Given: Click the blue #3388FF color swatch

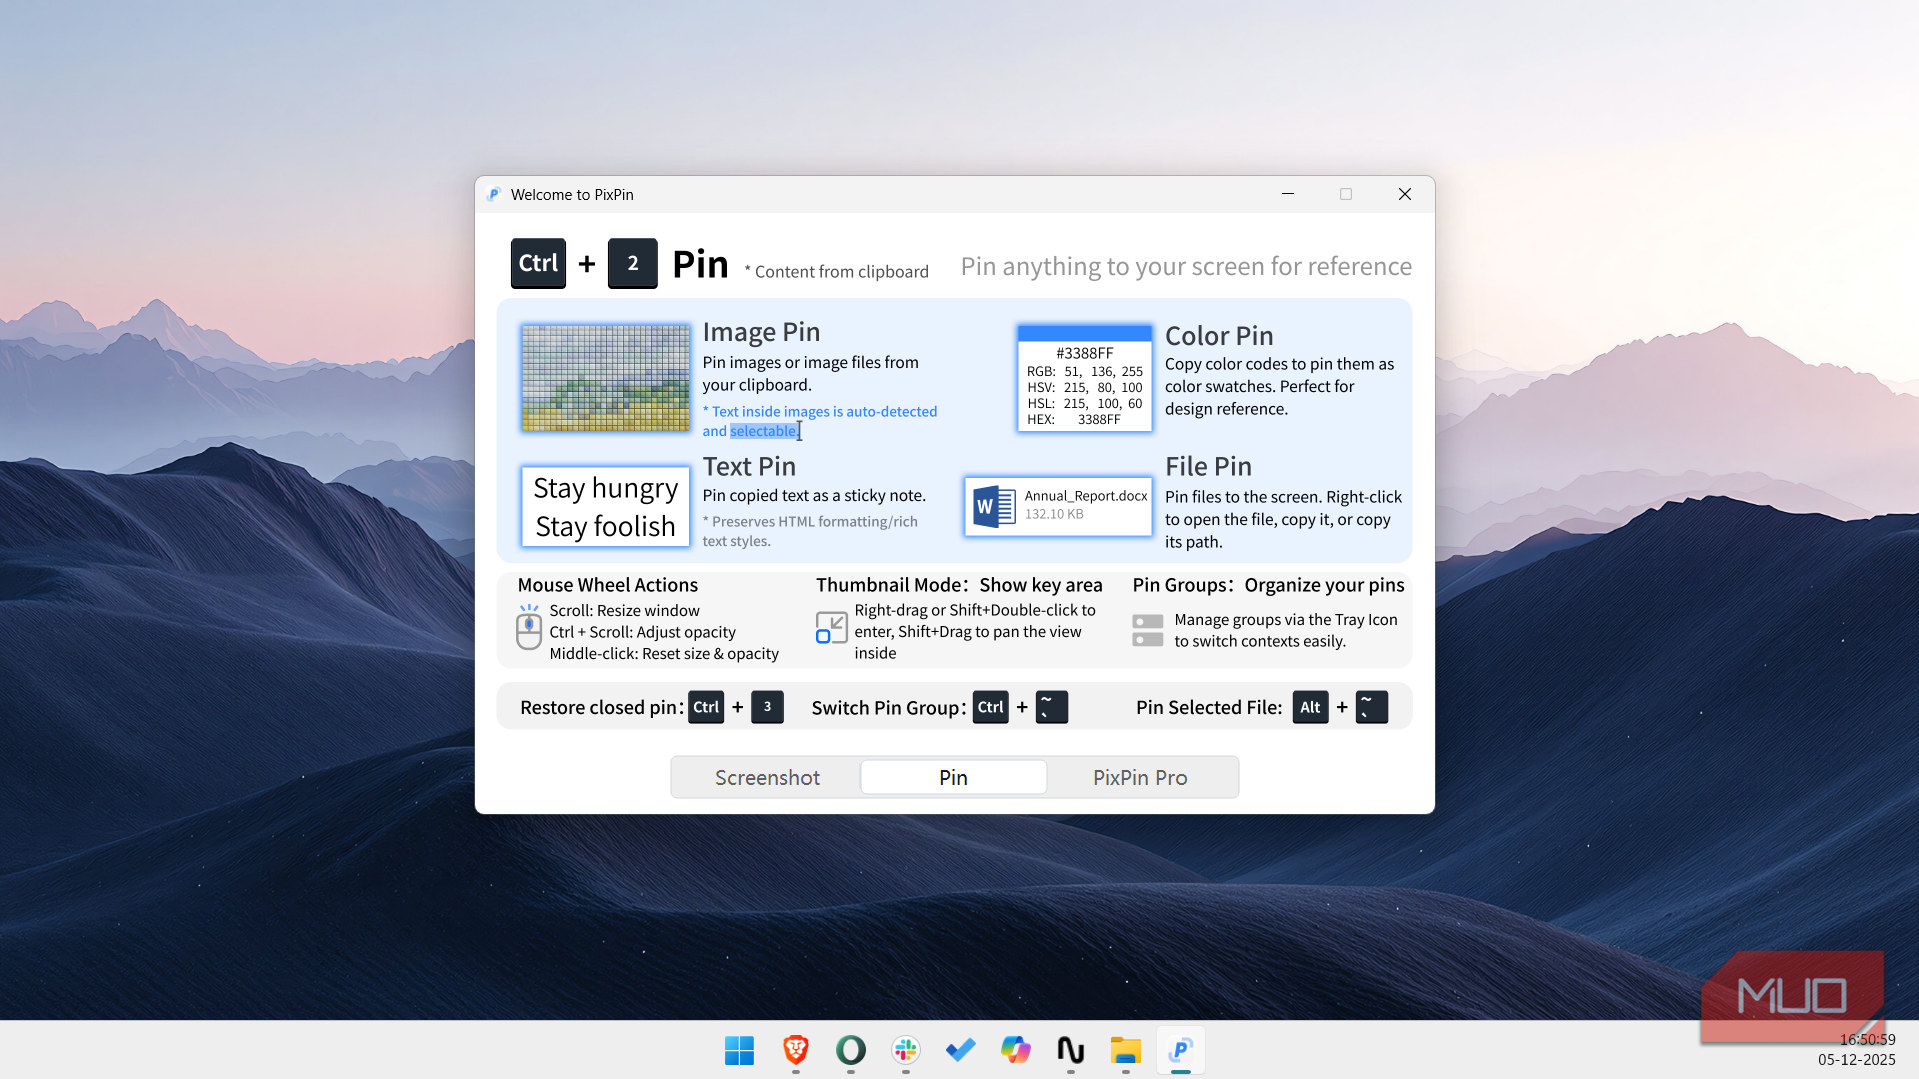Looking at the screenshot, I should (x=1084, y=334).
